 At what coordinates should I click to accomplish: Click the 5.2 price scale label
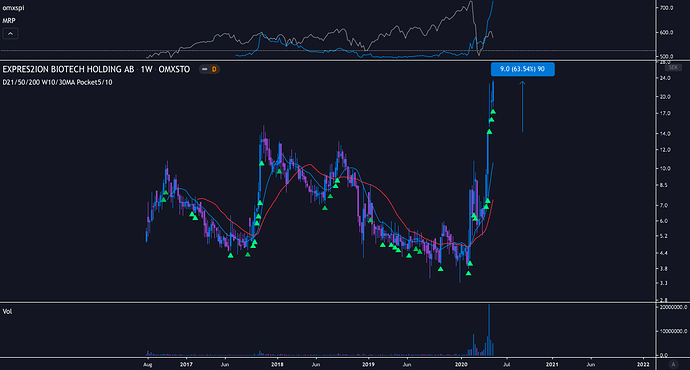pyautogui.click(x=664, y=236)
